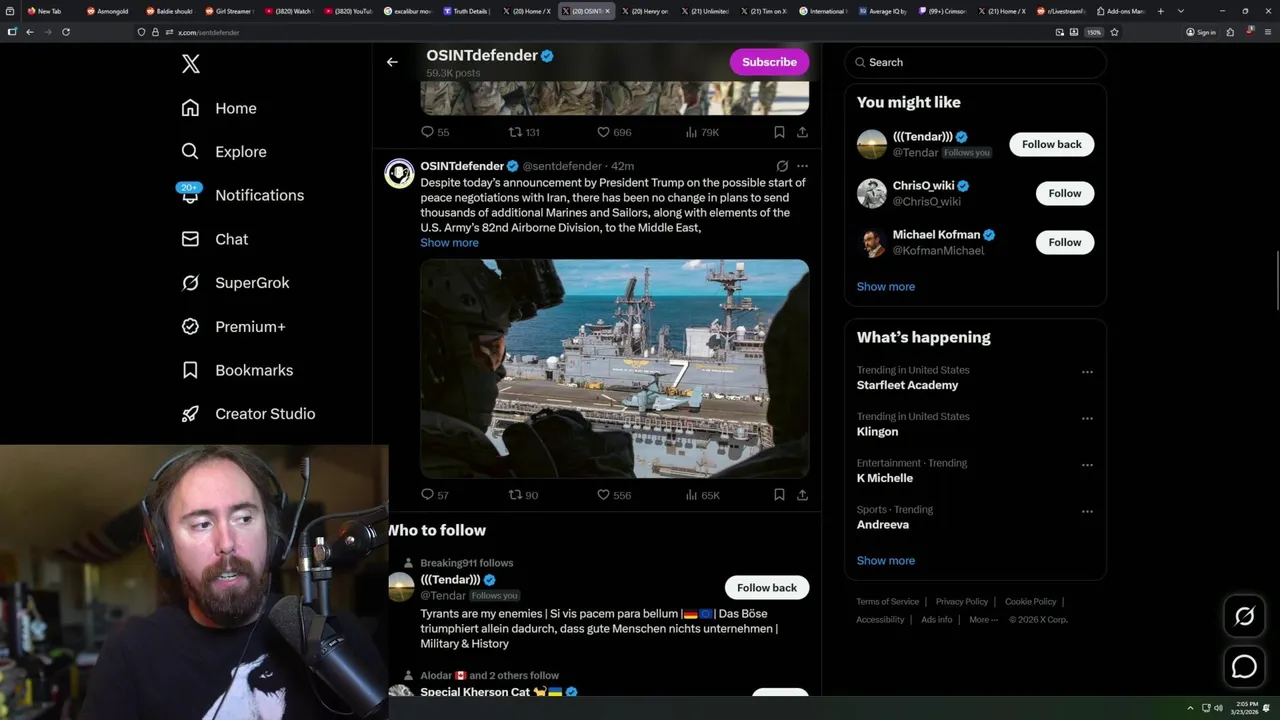
Task: Reply to the top post with 55 replies
Action: coord(435,132)
